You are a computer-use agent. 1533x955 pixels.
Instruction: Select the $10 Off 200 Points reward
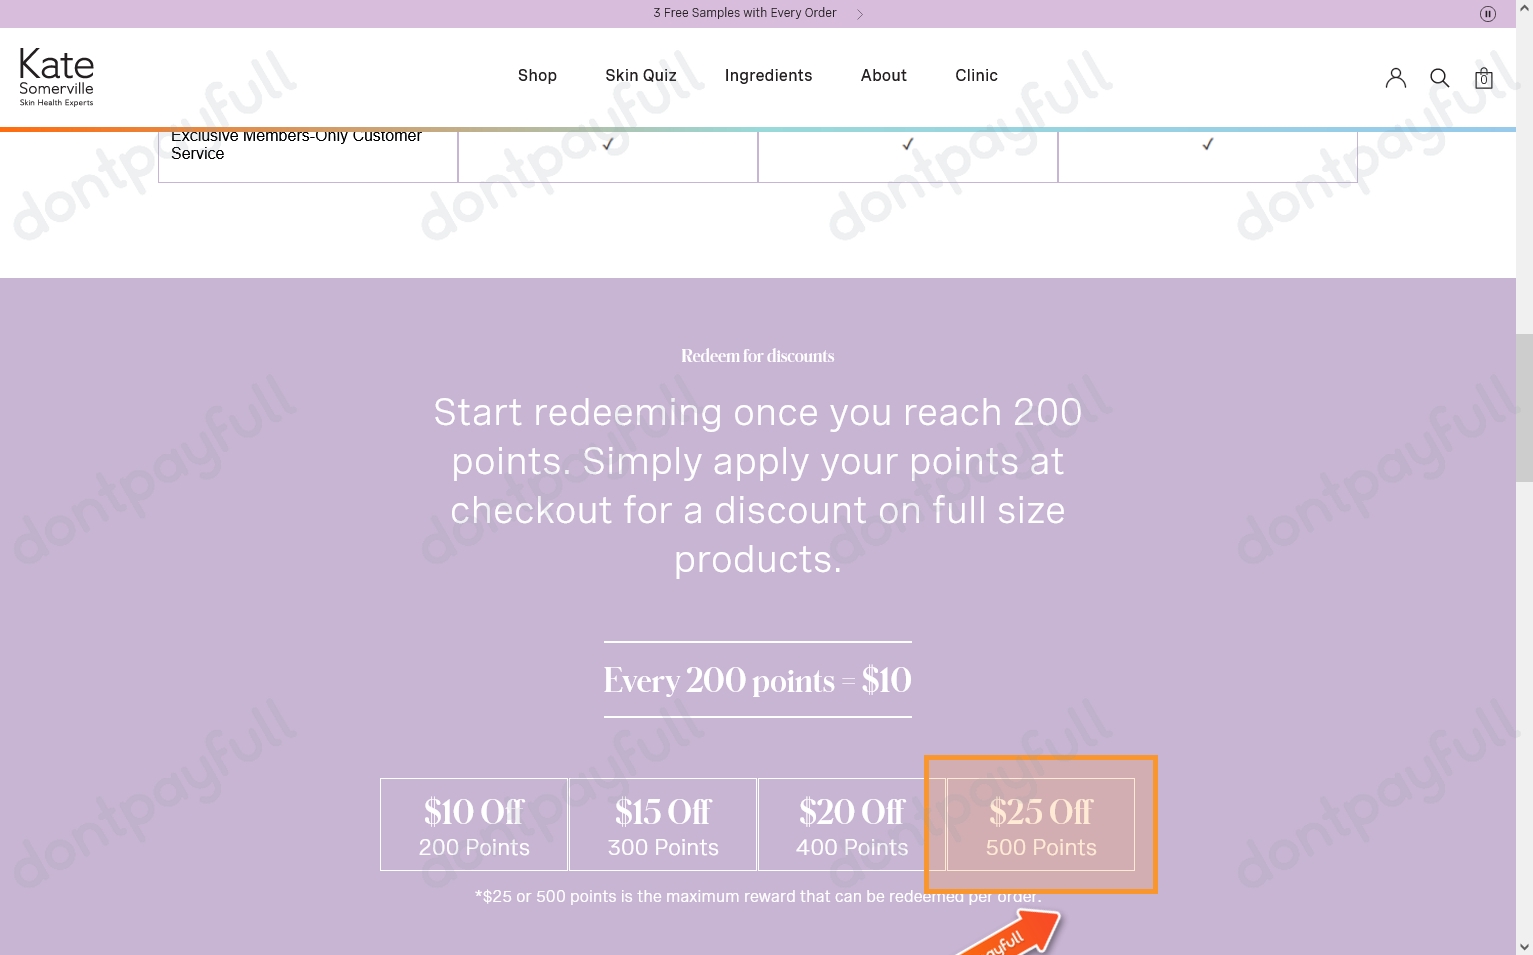coord(473,824)
